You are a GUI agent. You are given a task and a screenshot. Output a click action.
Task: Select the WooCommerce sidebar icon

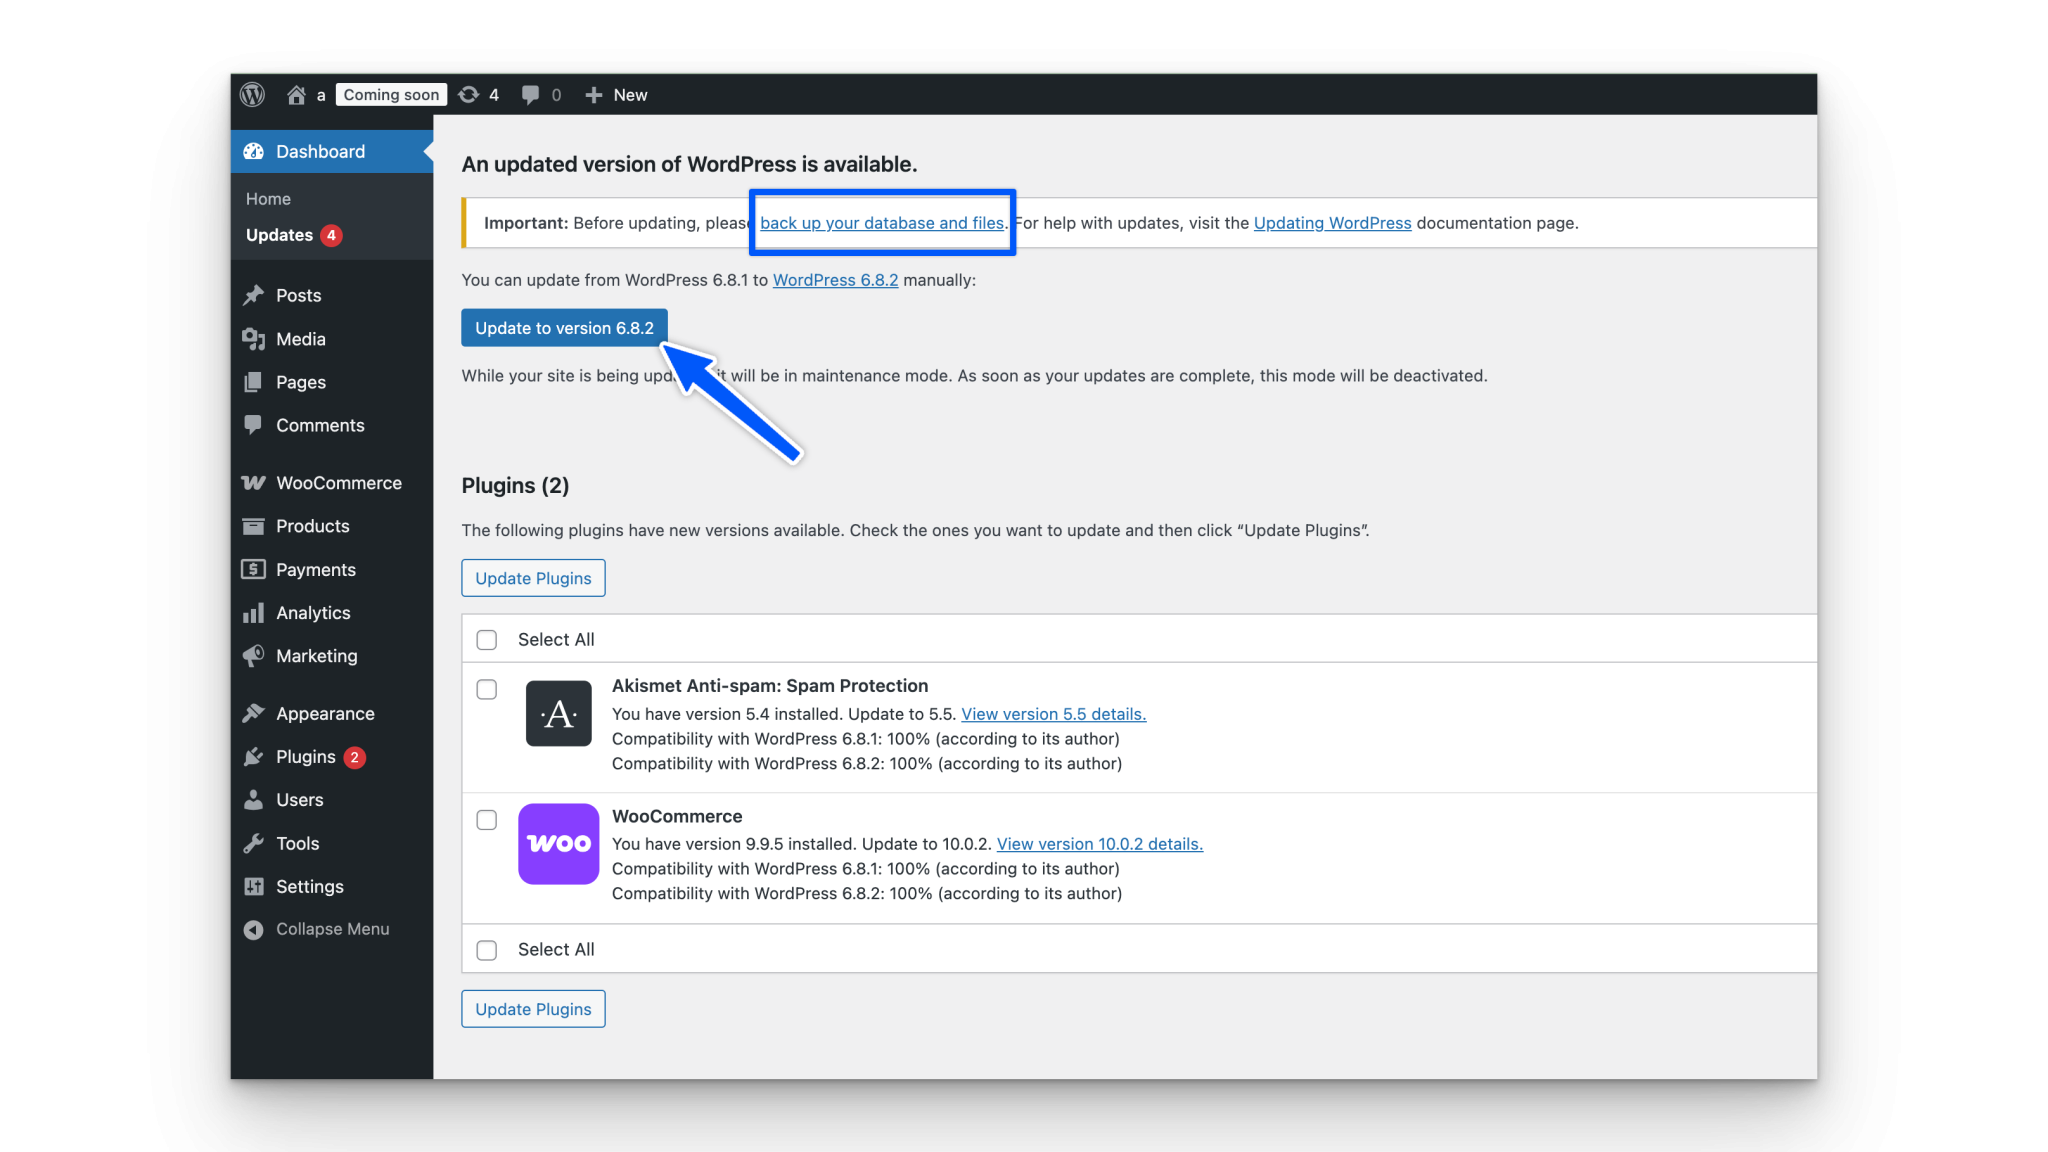tap(255, 482)
